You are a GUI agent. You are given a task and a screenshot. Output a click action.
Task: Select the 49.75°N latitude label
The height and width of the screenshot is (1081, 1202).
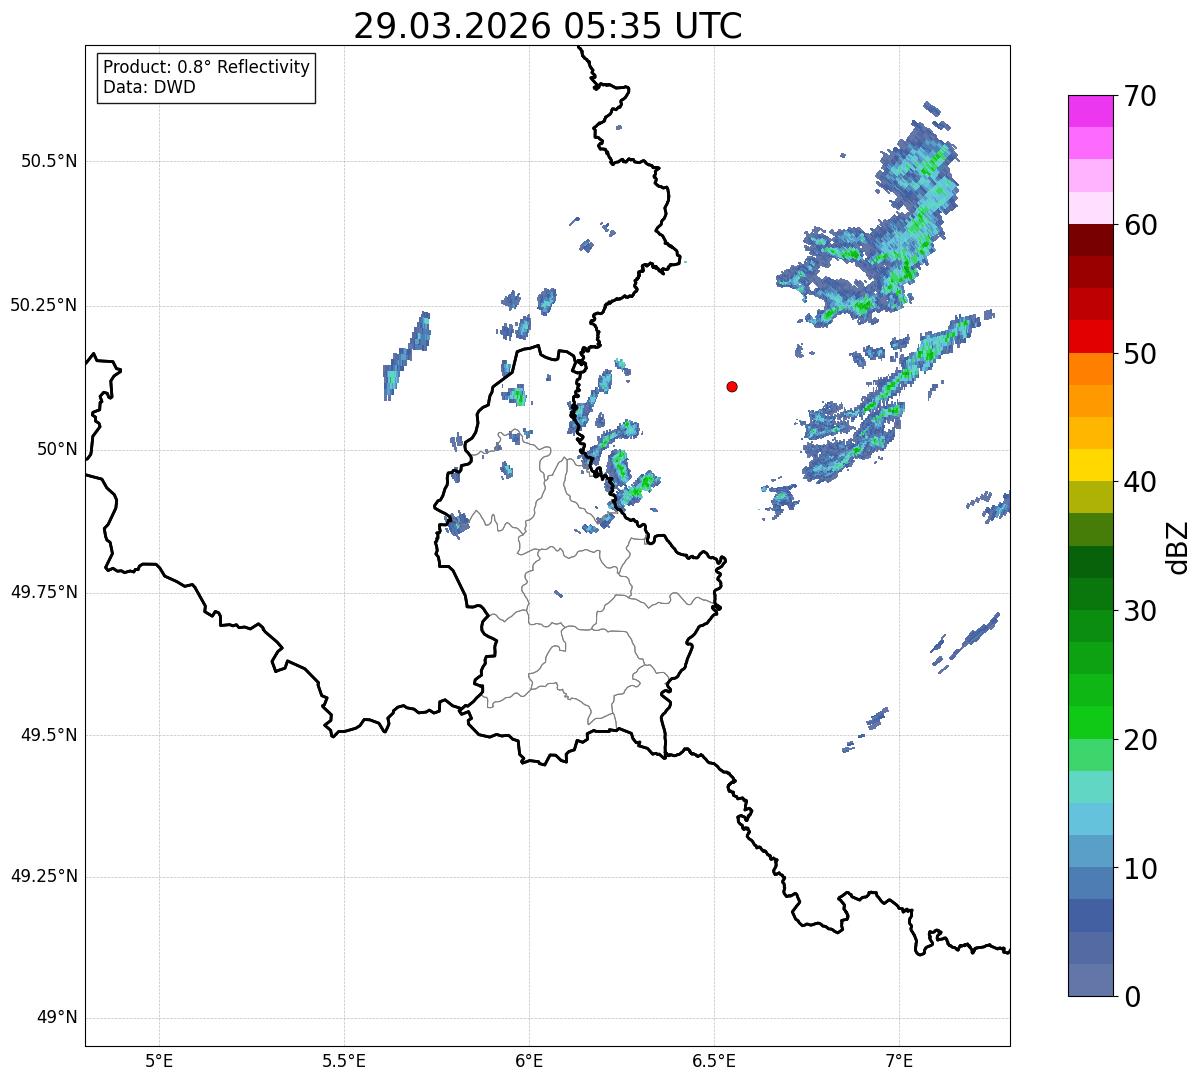pyautogui.click(x=44, y=592)
